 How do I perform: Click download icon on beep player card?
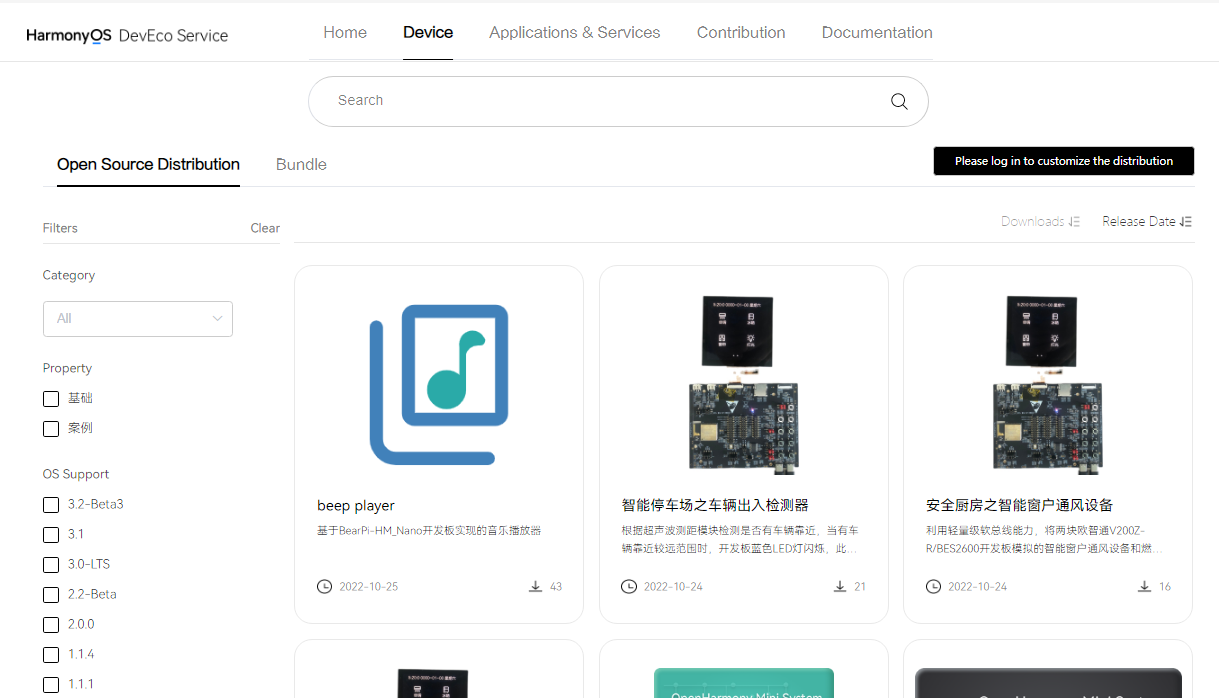pos(536,586)
